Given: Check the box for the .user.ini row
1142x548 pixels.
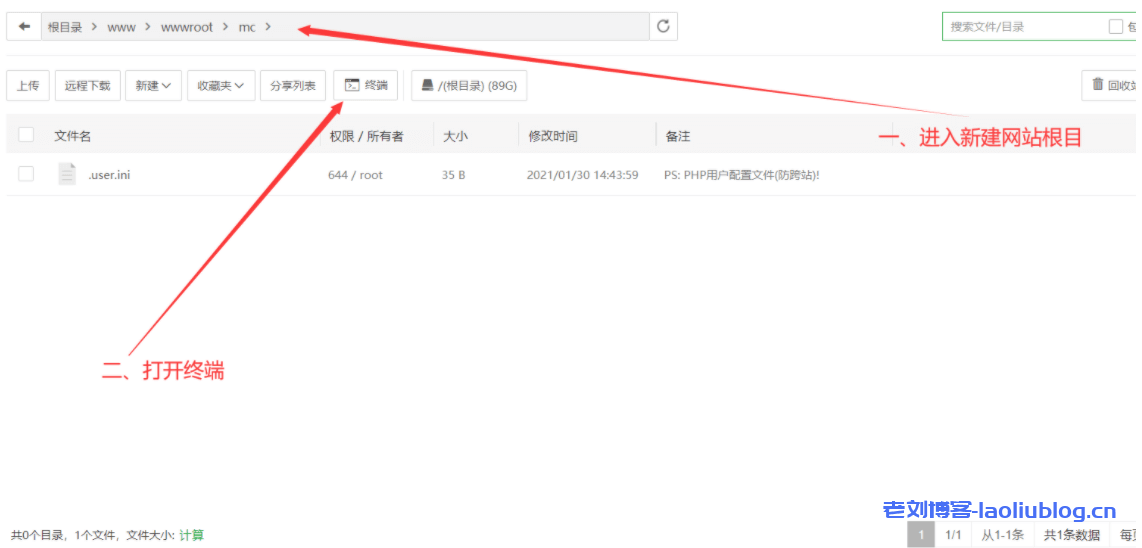Looking at the screenshot, I should (26, 174).
